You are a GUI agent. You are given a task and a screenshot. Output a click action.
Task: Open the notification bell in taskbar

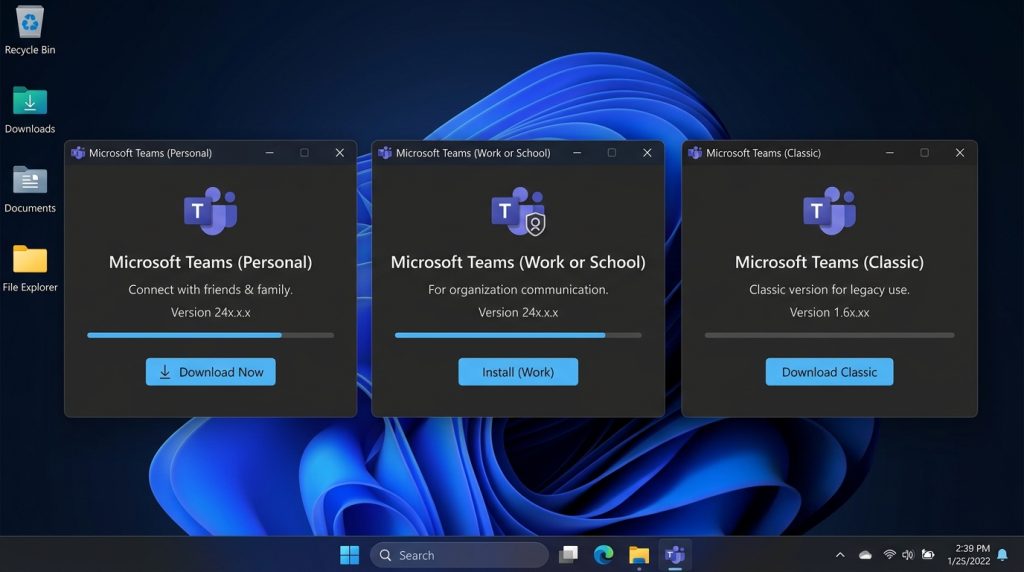[1003, 555]
